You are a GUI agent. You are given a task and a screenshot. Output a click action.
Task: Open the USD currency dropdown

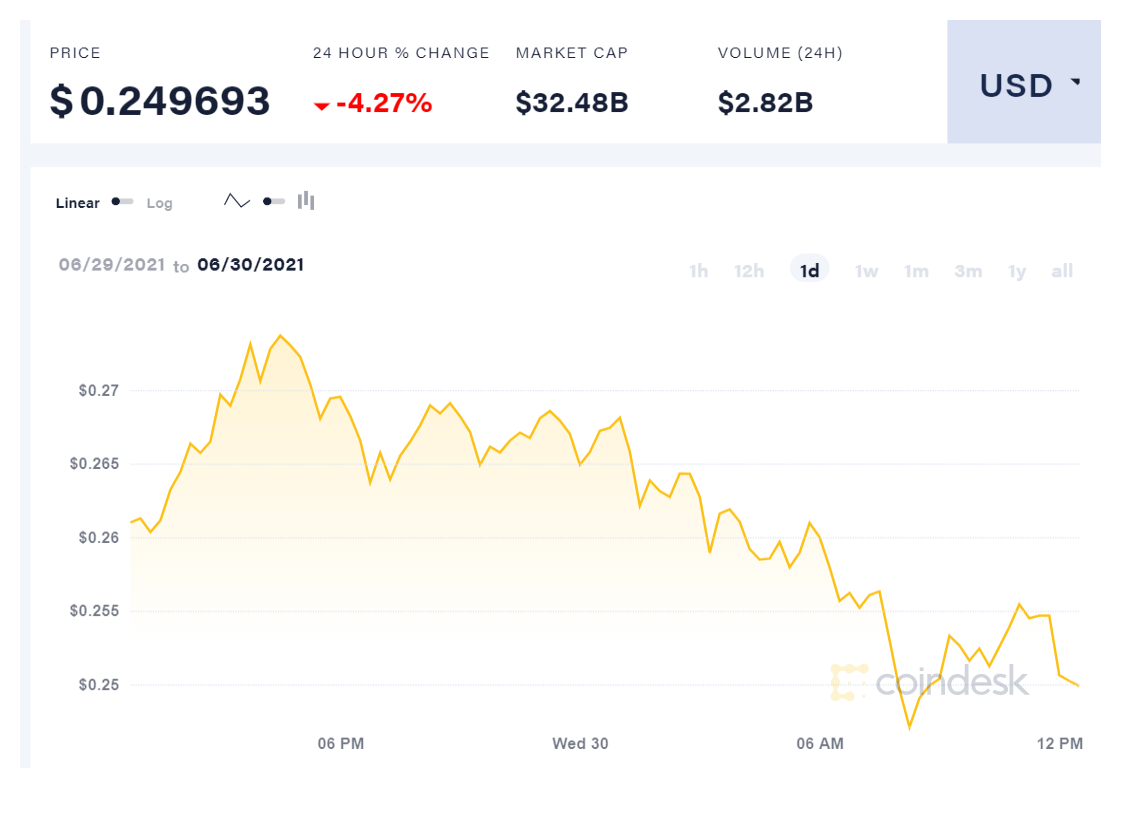click(1023, 86)
